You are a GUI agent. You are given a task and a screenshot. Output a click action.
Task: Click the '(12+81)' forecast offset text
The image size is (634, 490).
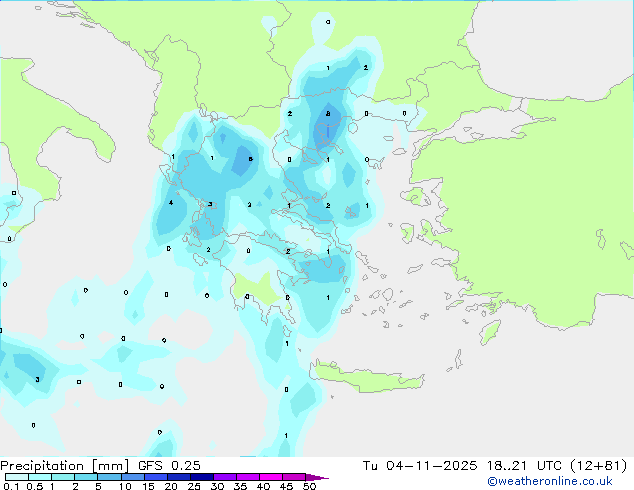click(x=599, y=466)
